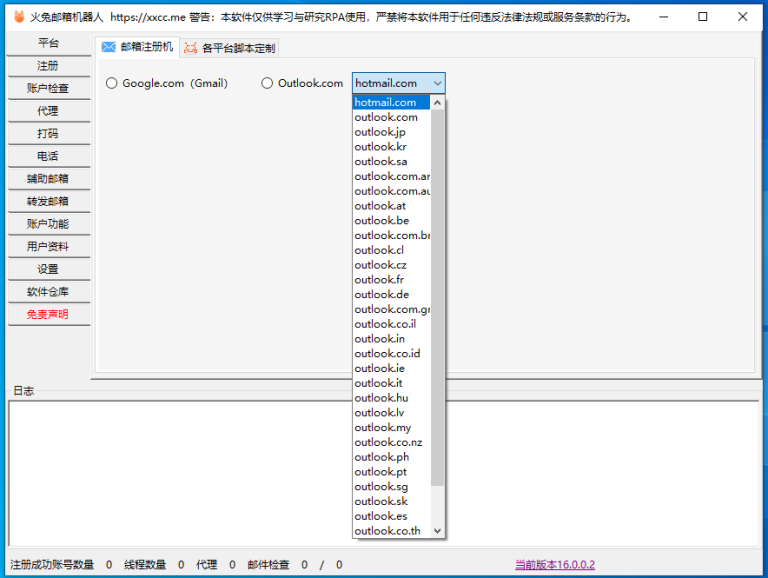
Task: Select outlook.co.th from the list
Action: point(391,530)
